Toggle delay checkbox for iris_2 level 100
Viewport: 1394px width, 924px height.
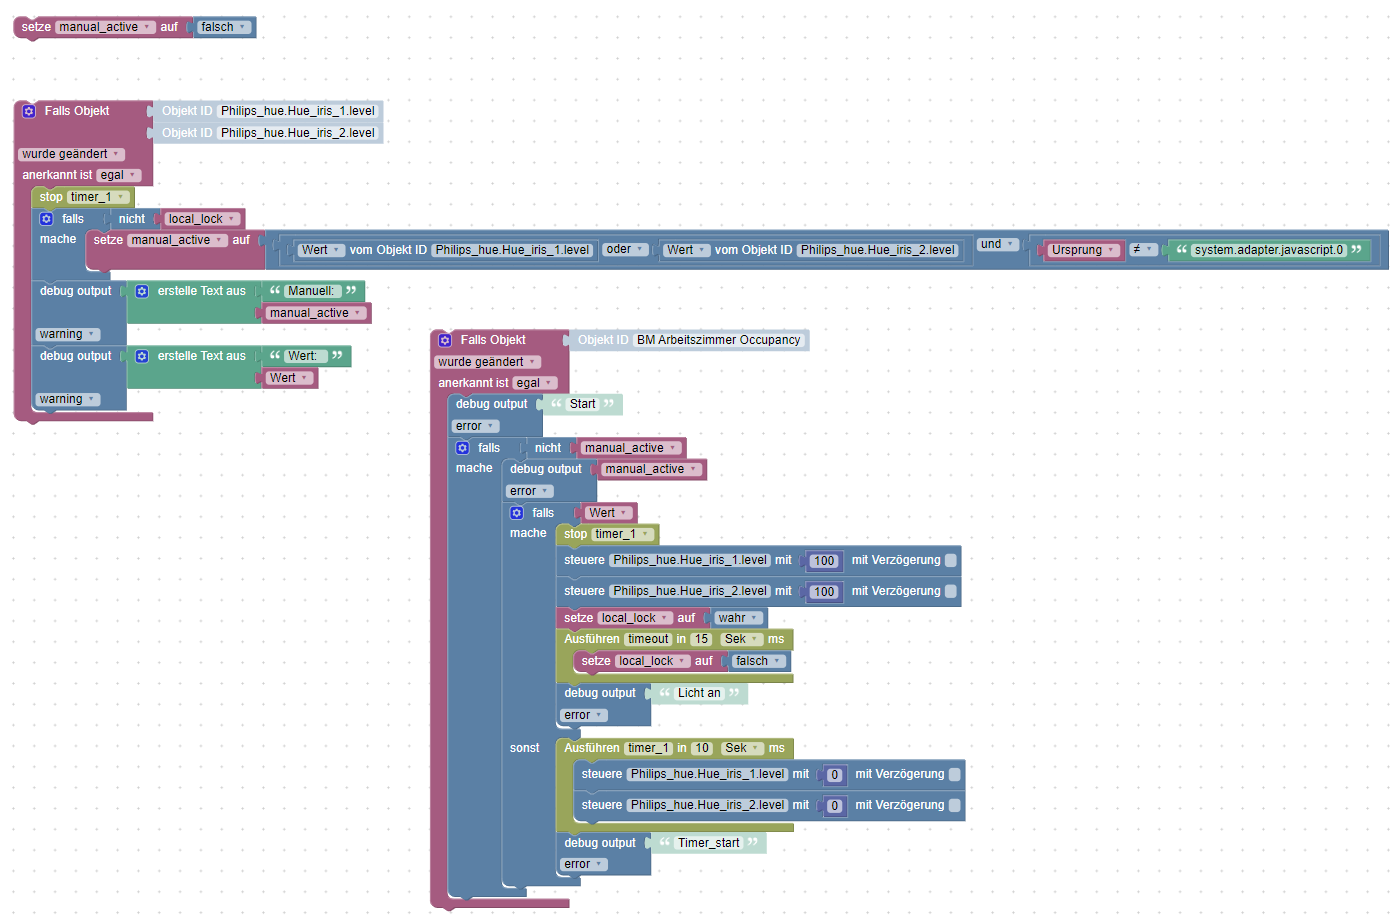[951, 592]
